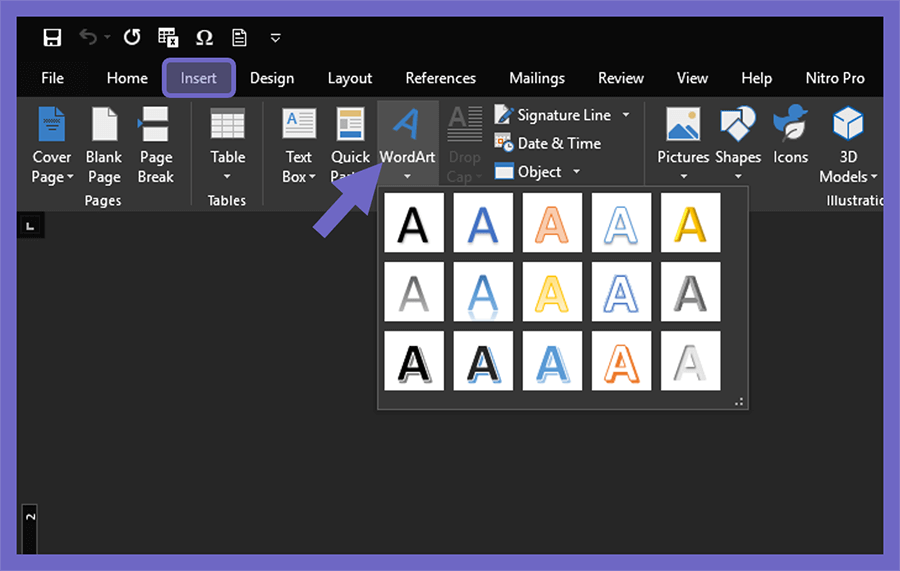
Task: Choose blue outlined WordArt in second row
Action: click(621, 292)
